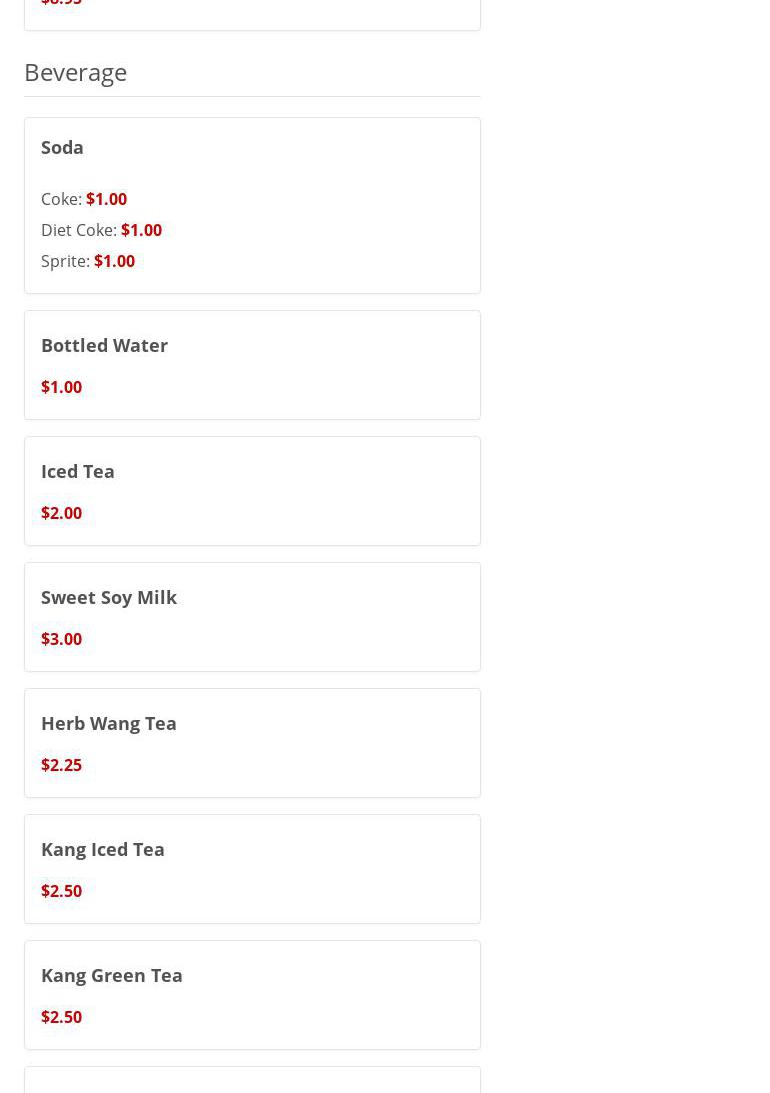770x1093 pixels.
Task: Click the $1.00 price beside Sprite
Action: click(114, 261)
